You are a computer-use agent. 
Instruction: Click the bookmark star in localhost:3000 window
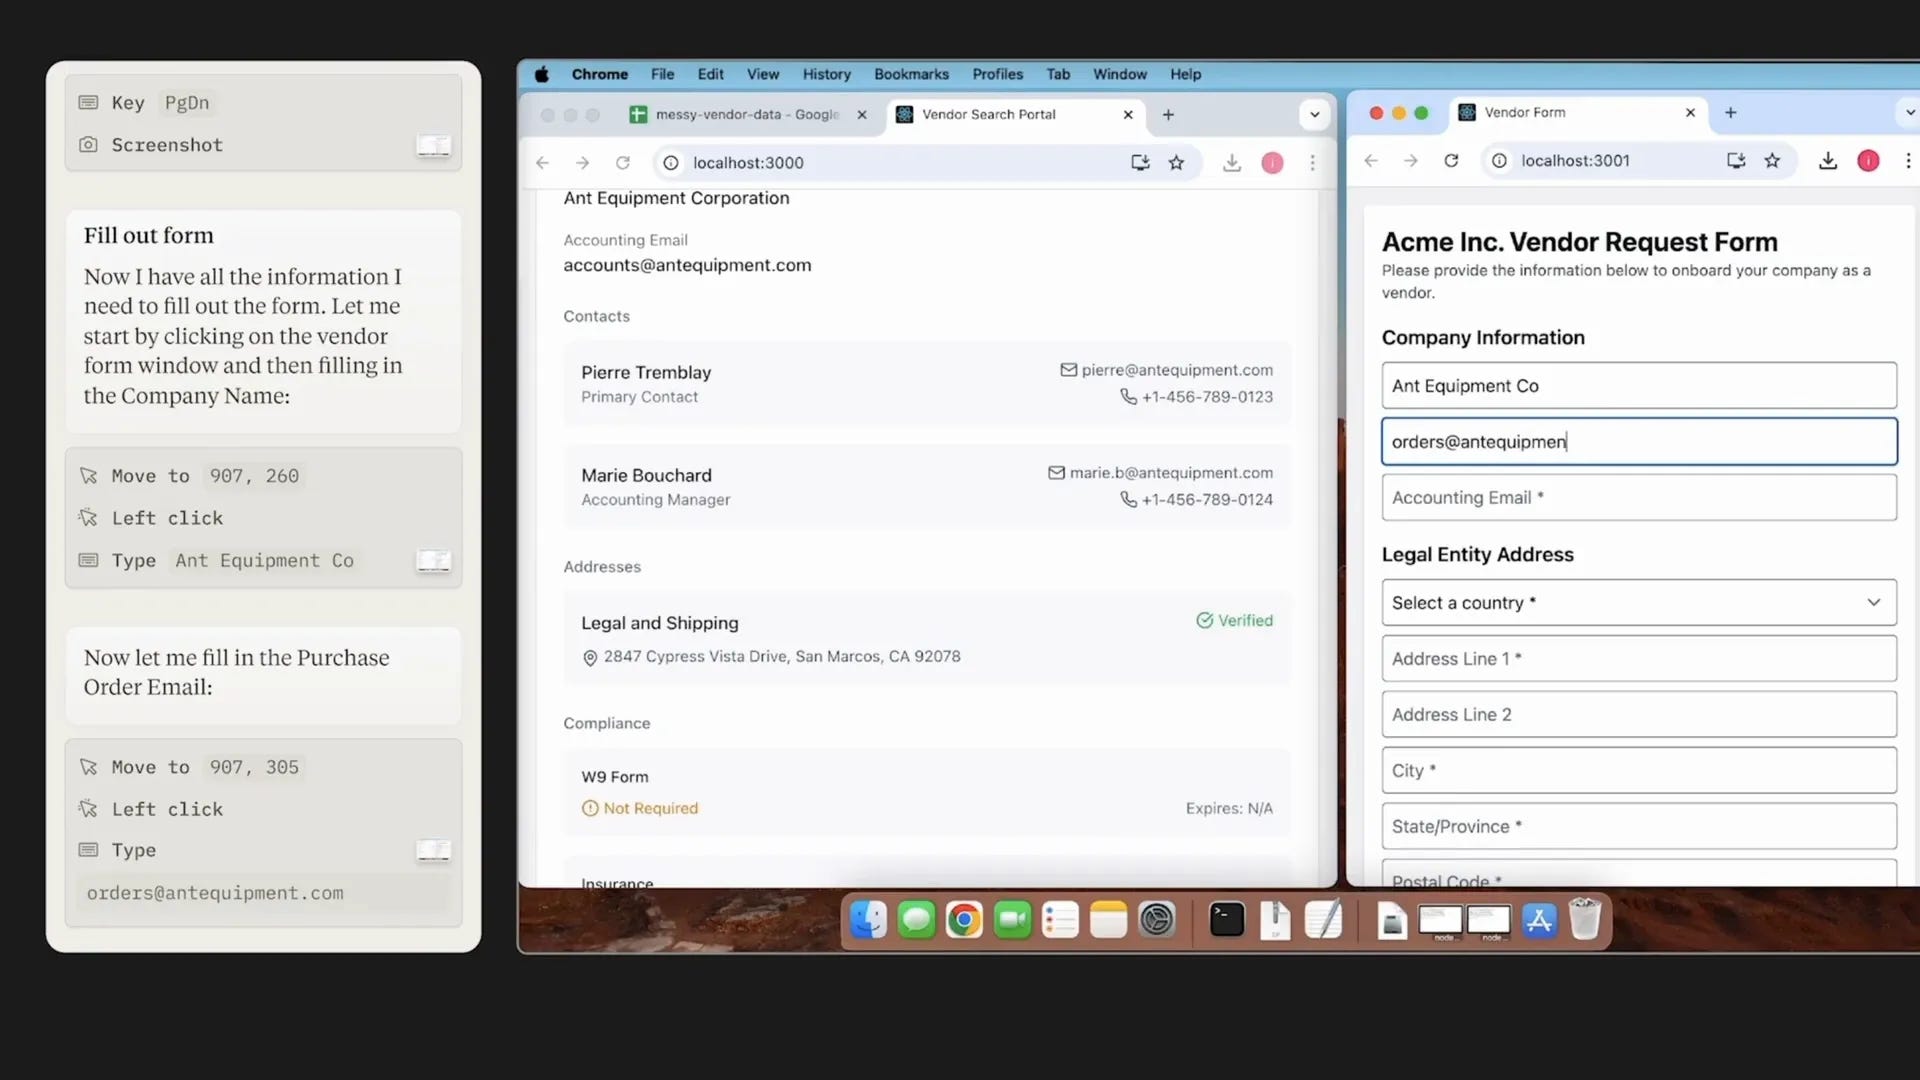(x=1176, y=163)
